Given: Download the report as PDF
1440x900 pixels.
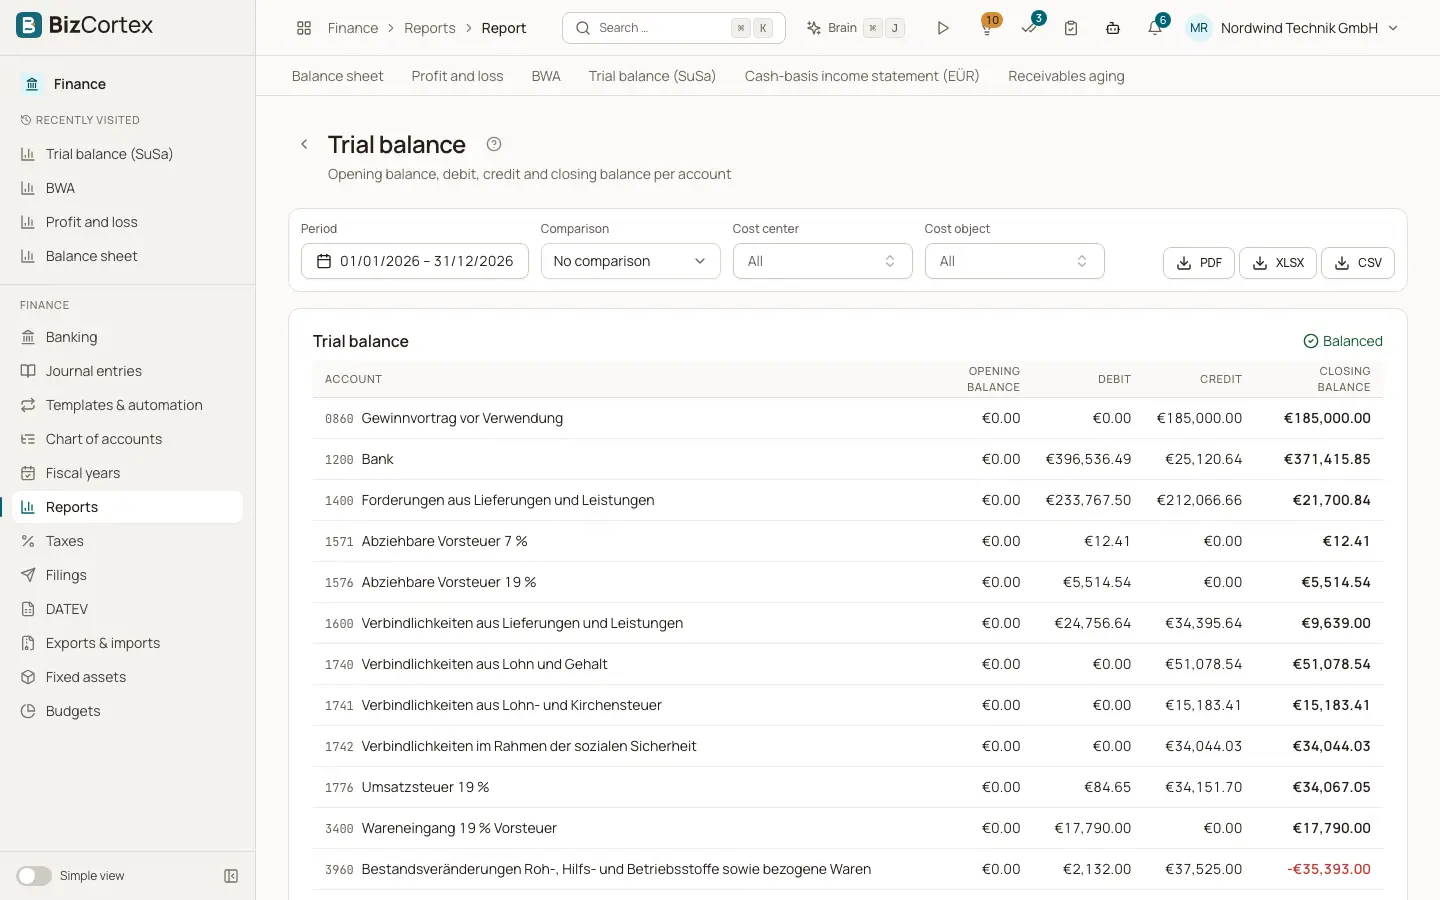Looking at the screenshot, I should 1198,263.
